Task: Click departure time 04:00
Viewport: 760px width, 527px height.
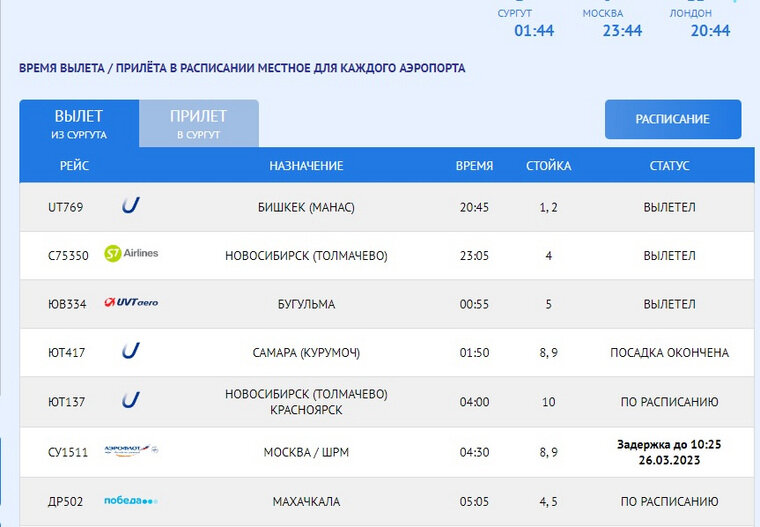Action: click(474, 402)
